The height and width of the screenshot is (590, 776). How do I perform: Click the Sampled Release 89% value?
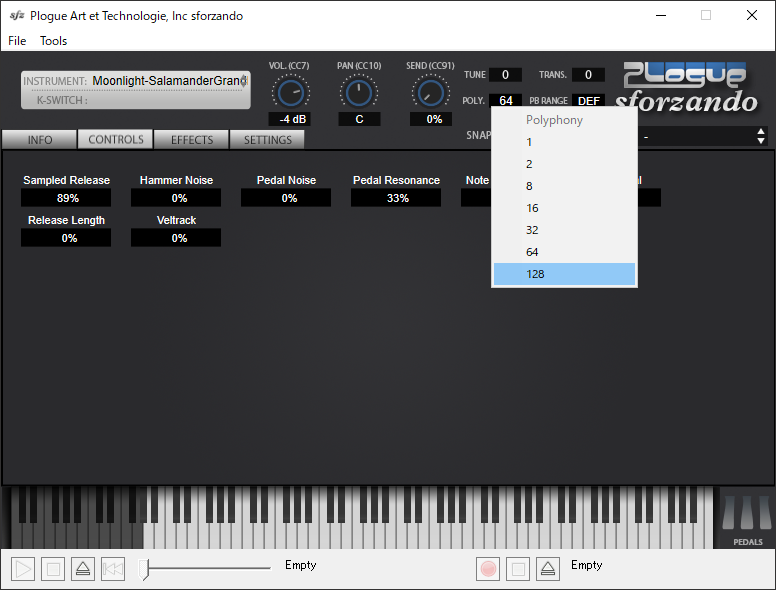pos(66,198)
